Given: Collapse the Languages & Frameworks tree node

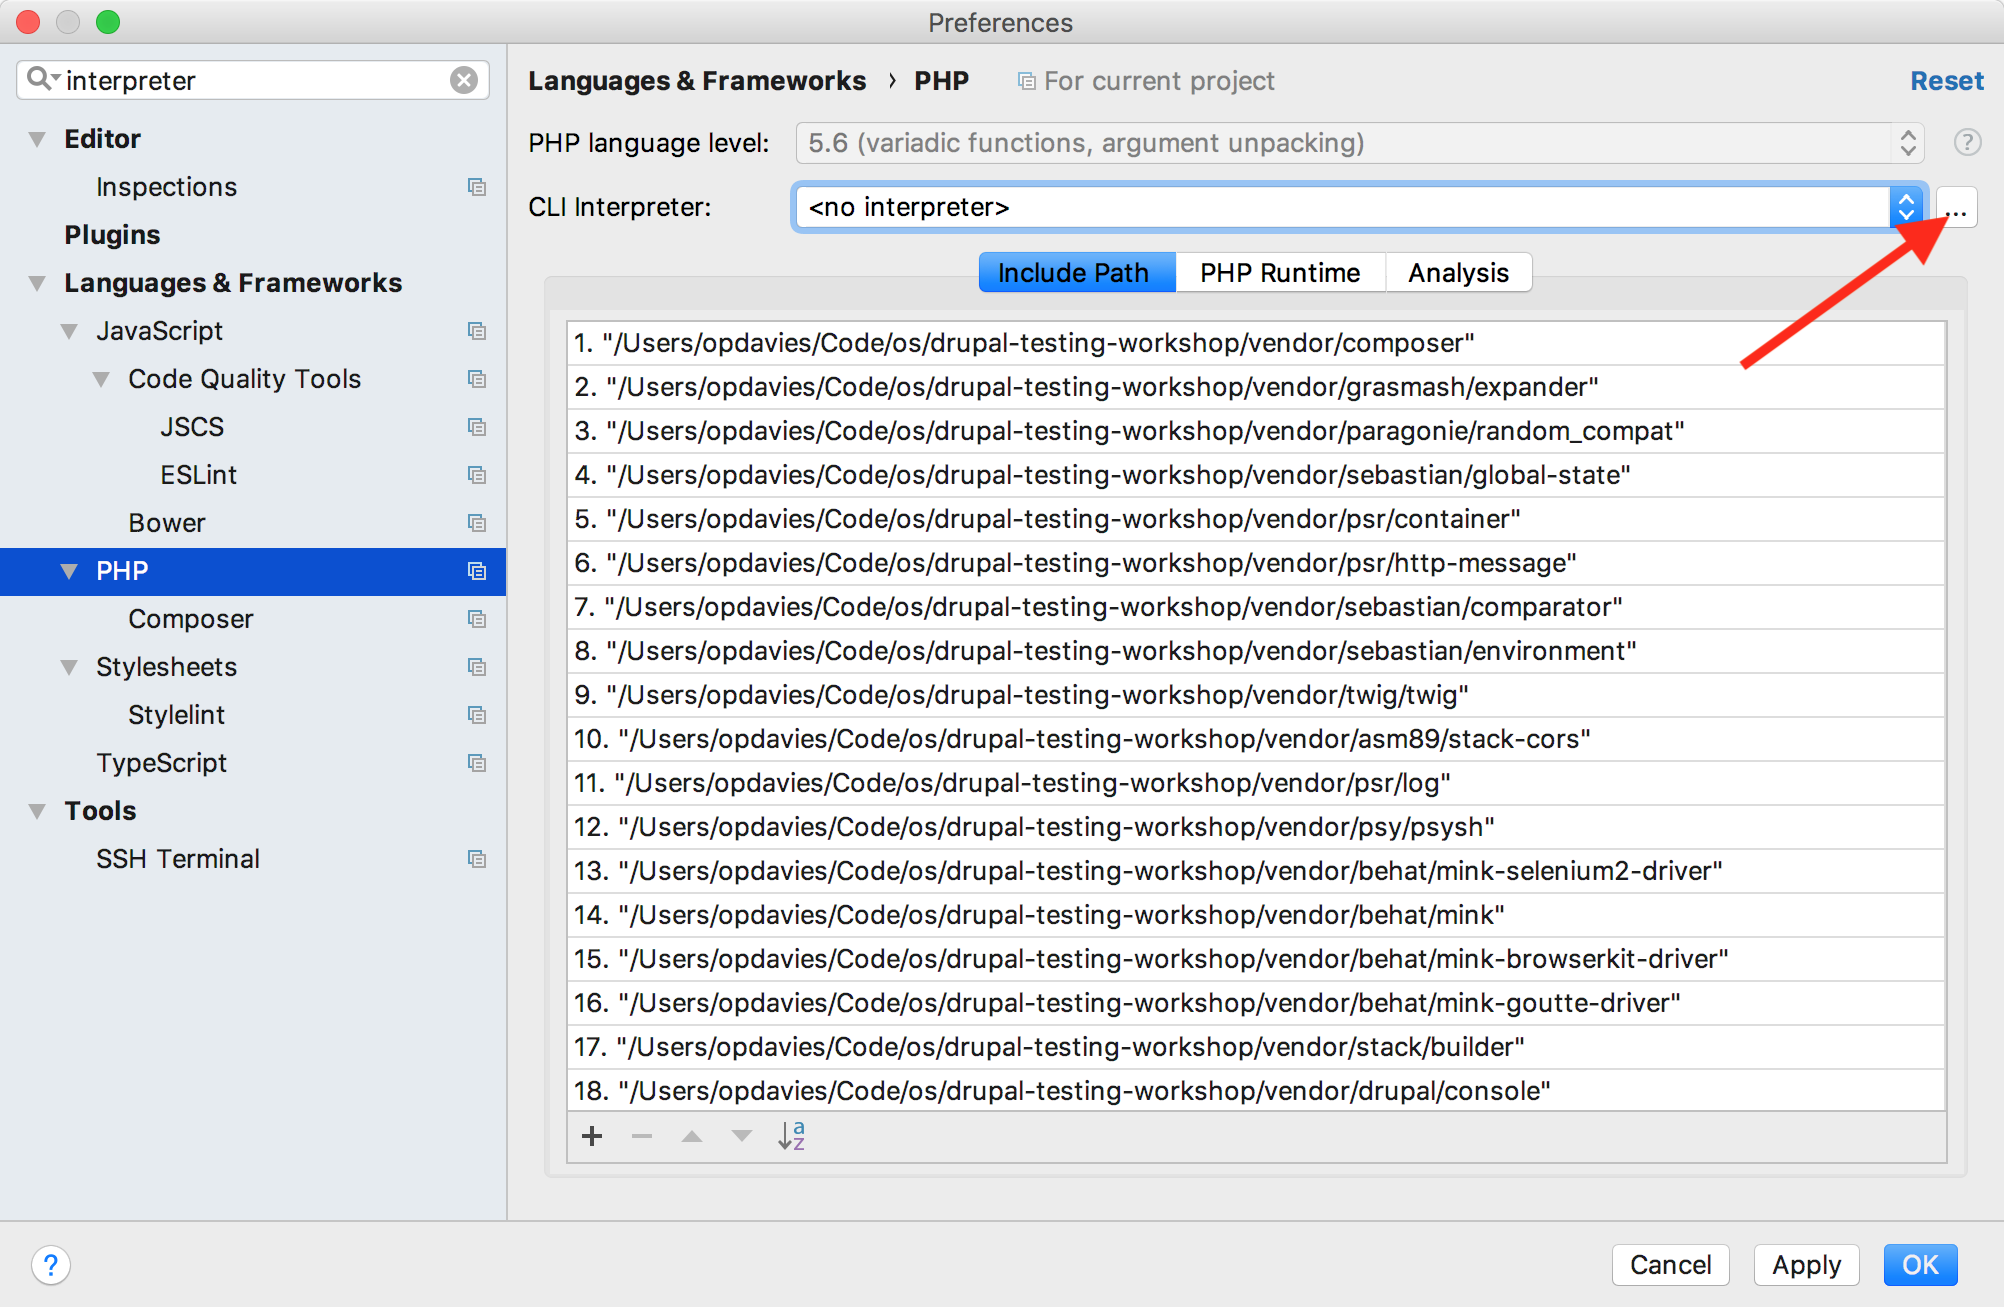Looking at the screenshot, I should click(x=37, y=283).
